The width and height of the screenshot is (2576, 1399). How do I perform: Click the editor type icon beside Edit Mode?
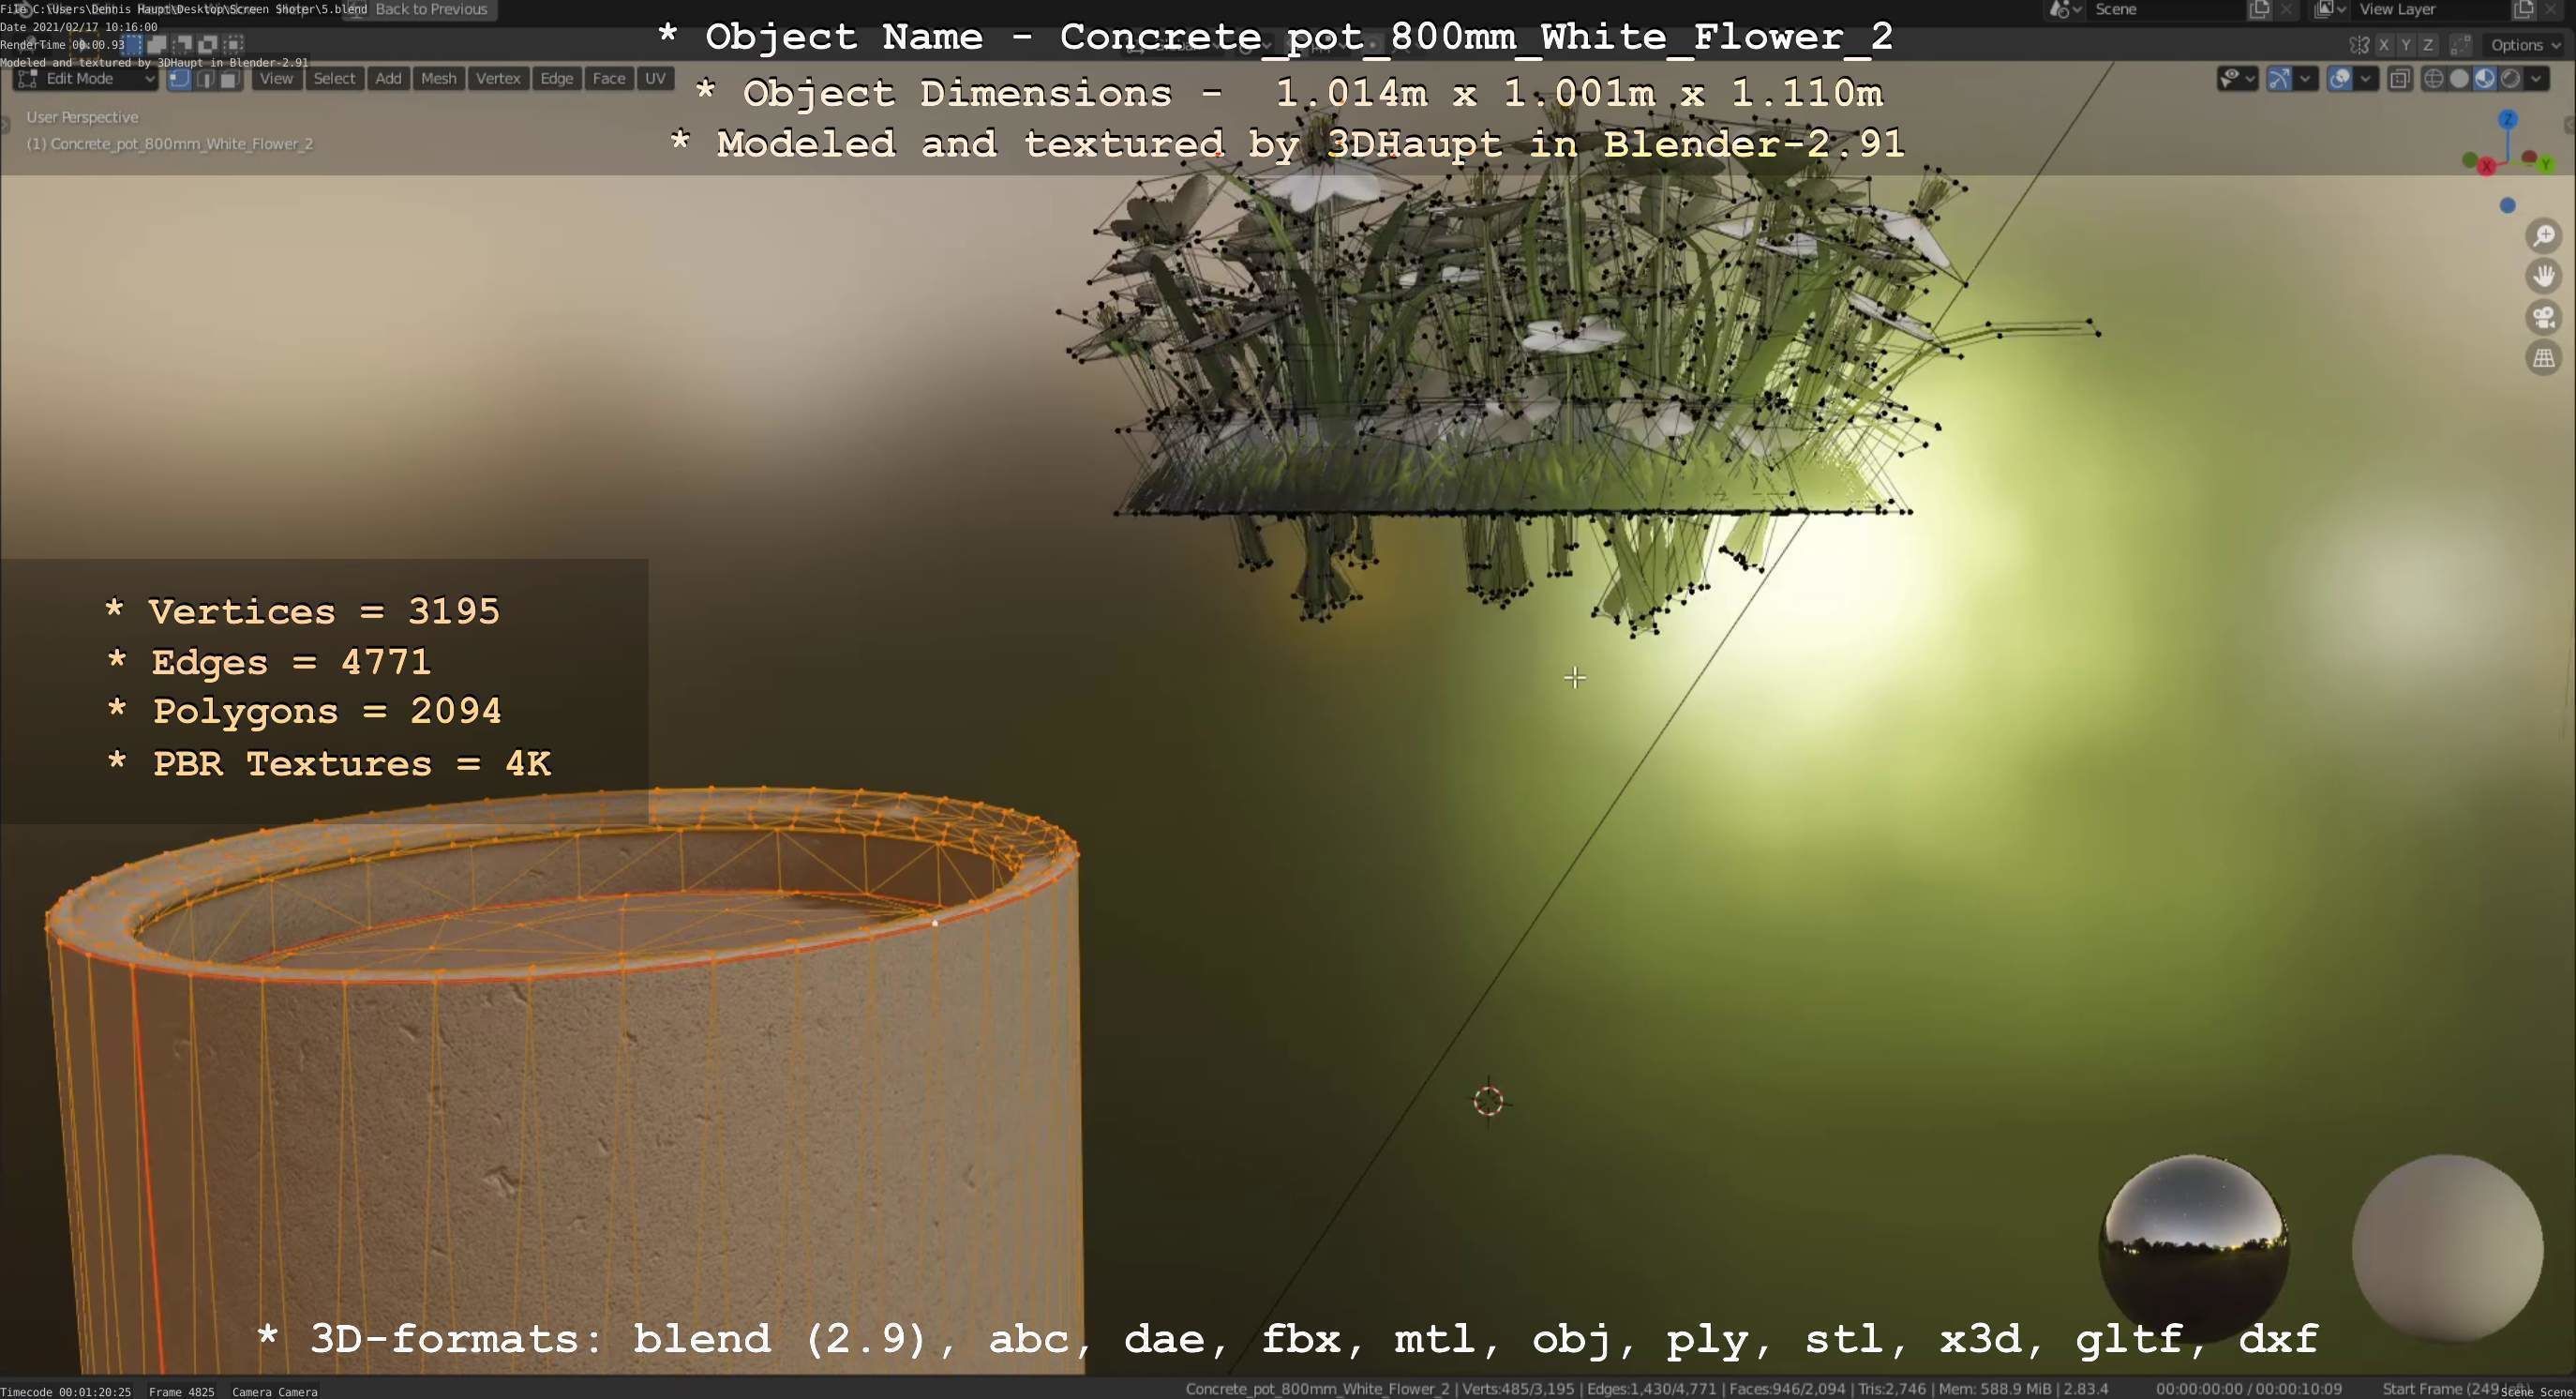[27, 79]
